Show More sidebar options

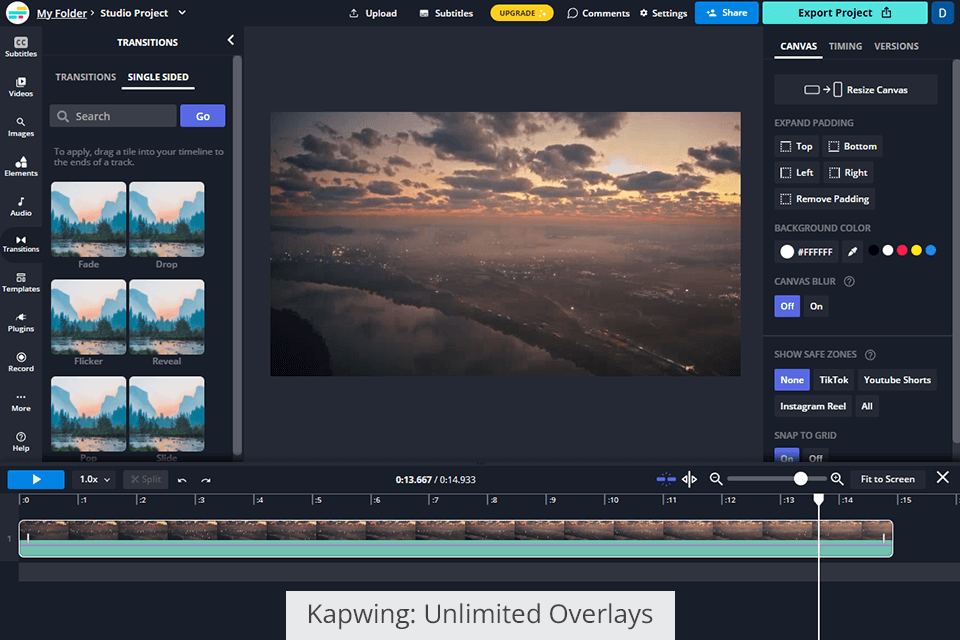tap(21, 402)
